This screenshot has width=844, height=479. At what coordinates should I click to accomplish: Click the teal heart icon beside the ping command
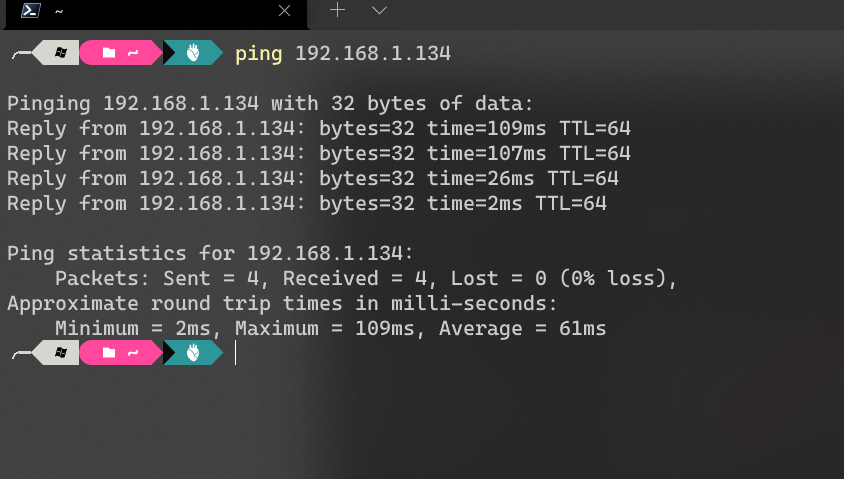coord(193,53)
